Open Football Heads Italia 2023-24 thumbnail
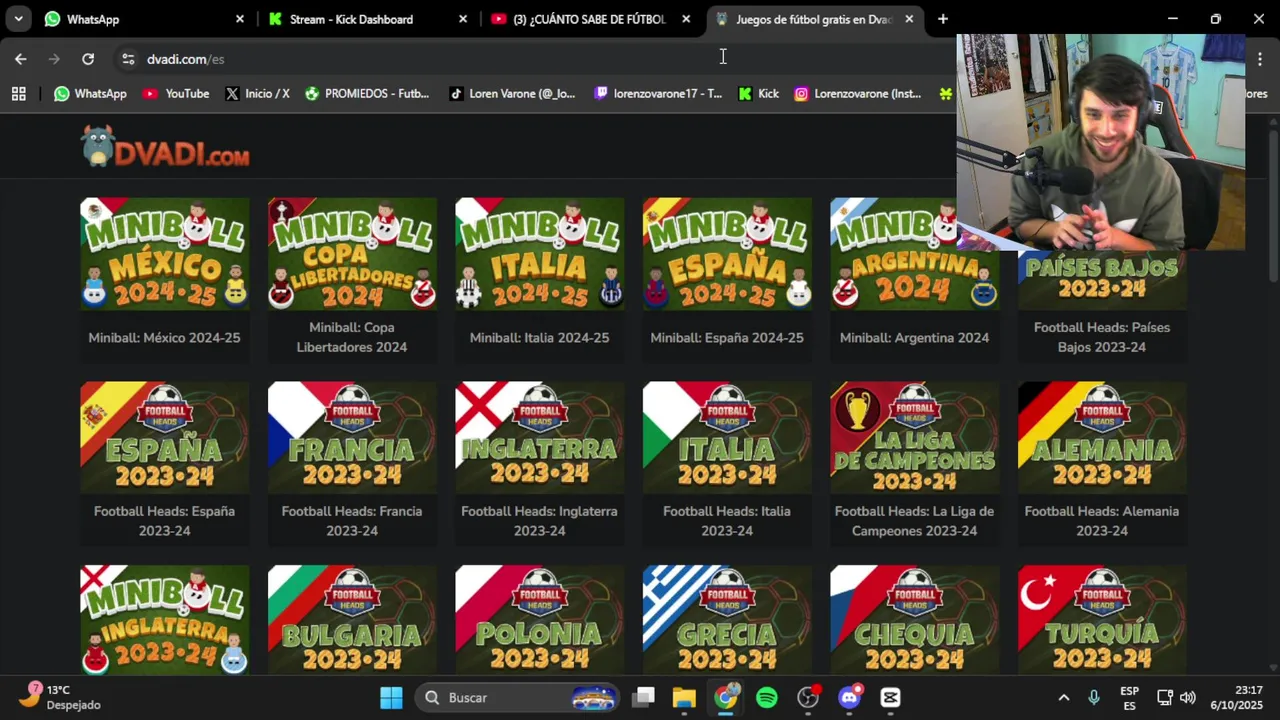Viewport: 1280px width, 720px height. pyautogui.click(x=727, y=437)
